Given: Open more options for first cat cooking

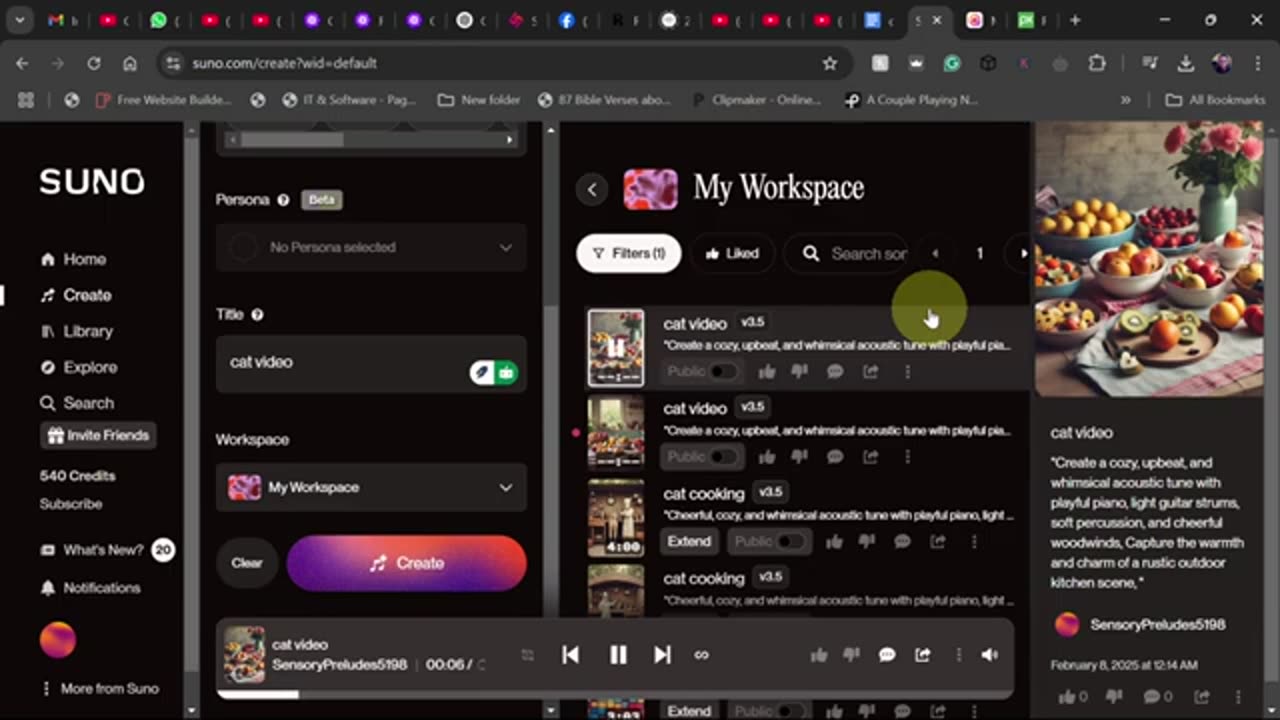Looking at the screenshot, I should tap(974, 542).
